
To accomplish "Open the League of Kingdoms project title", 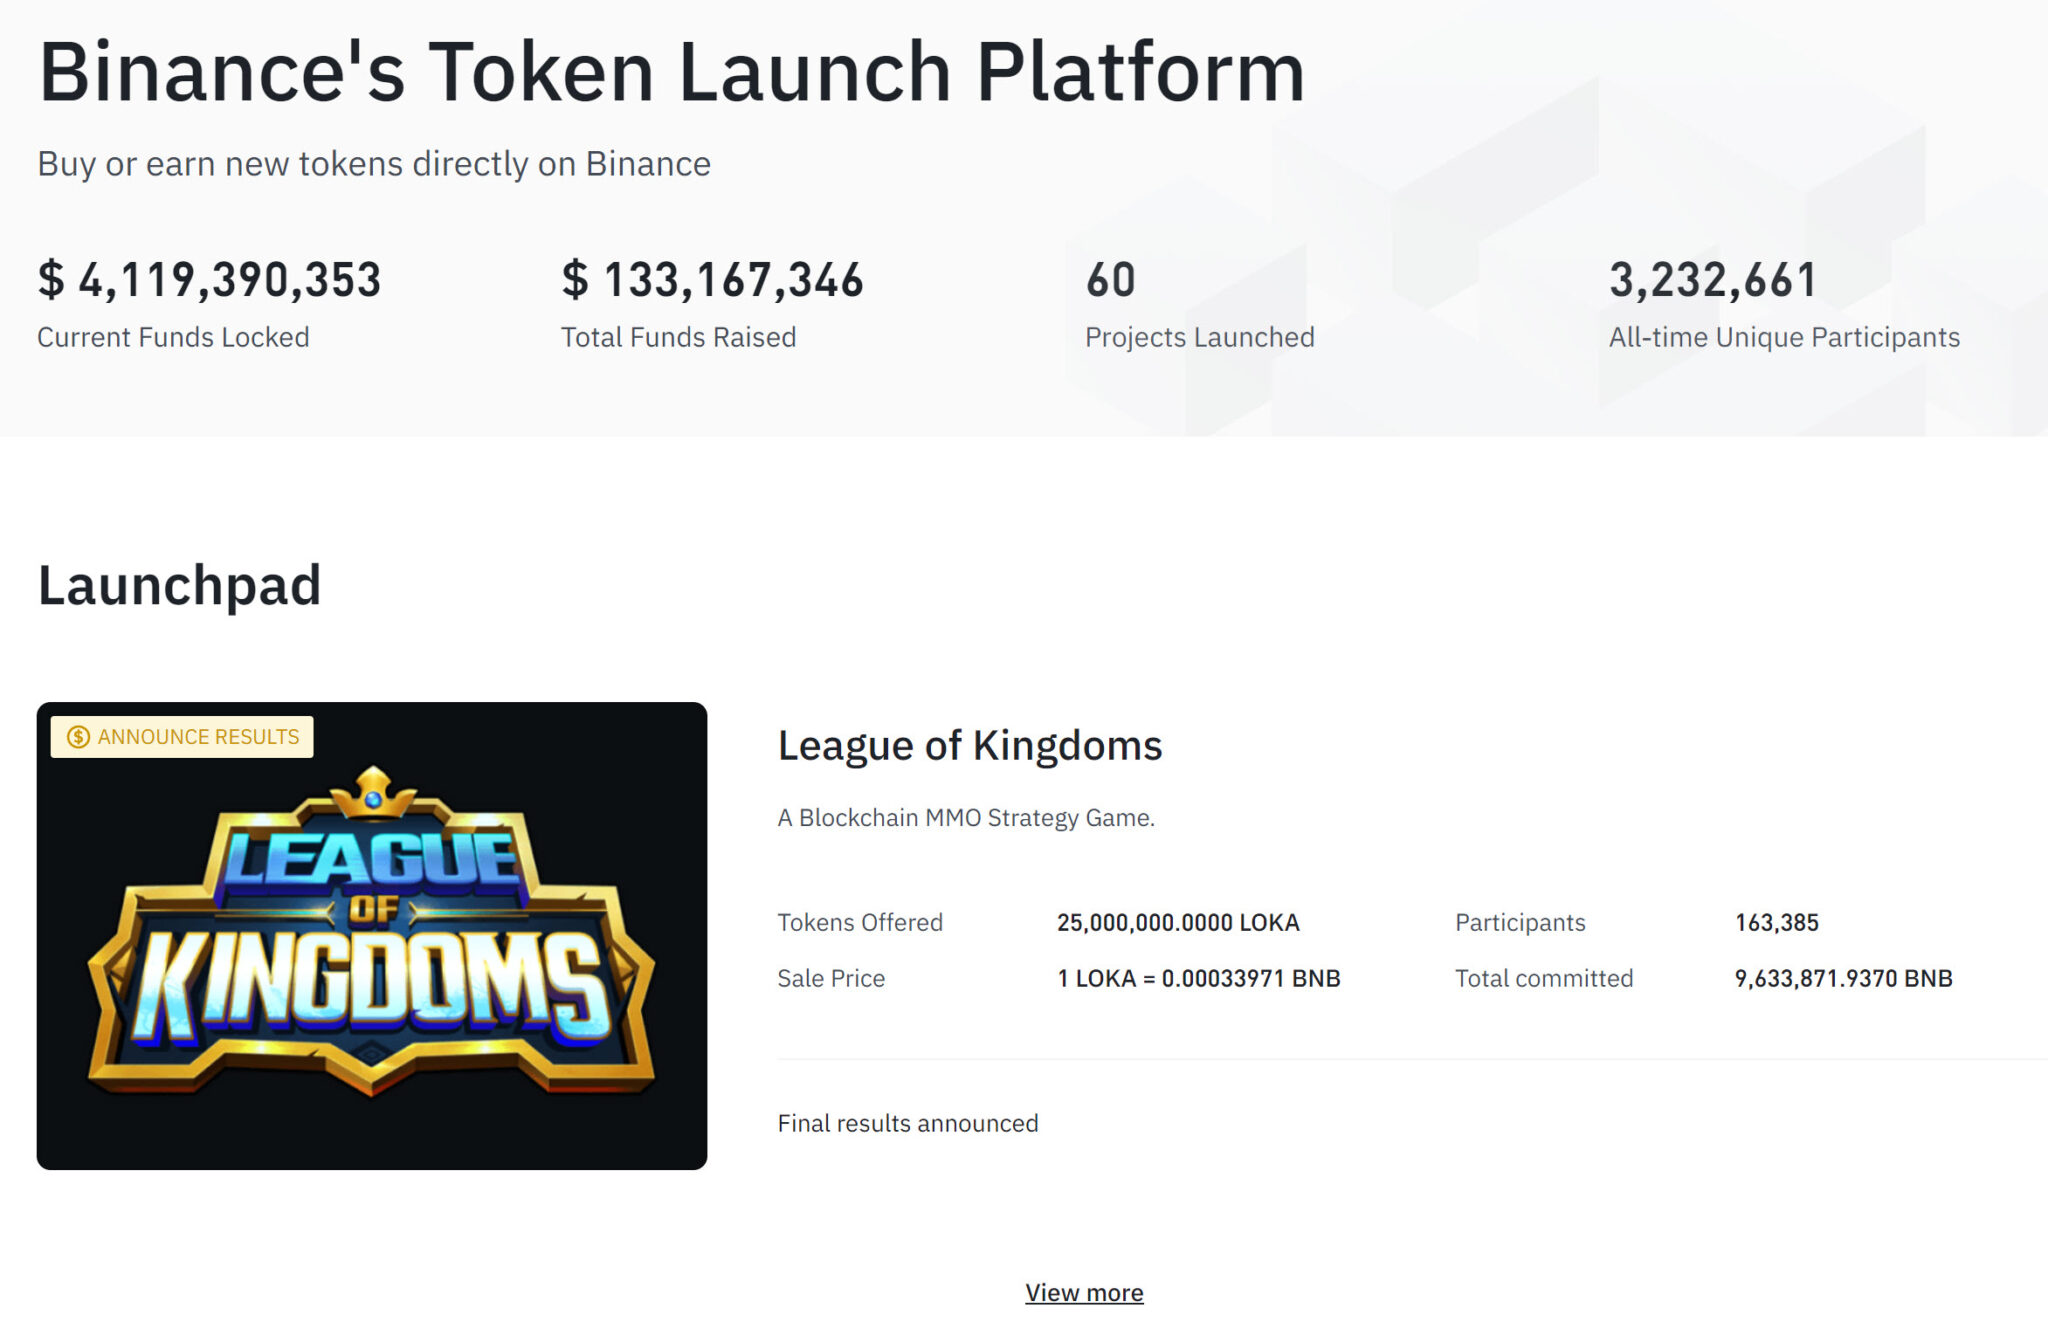I will click(969, 746).
